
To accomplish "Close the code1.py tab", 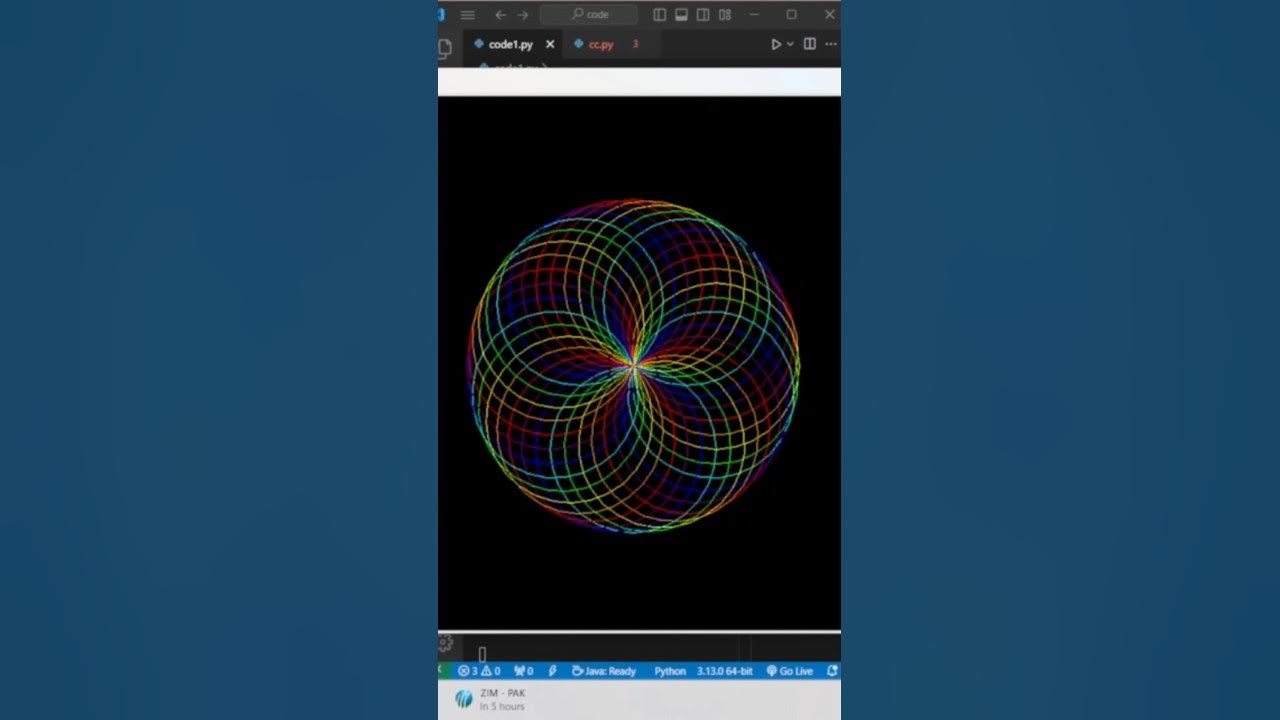I will [x=549, y=44].
